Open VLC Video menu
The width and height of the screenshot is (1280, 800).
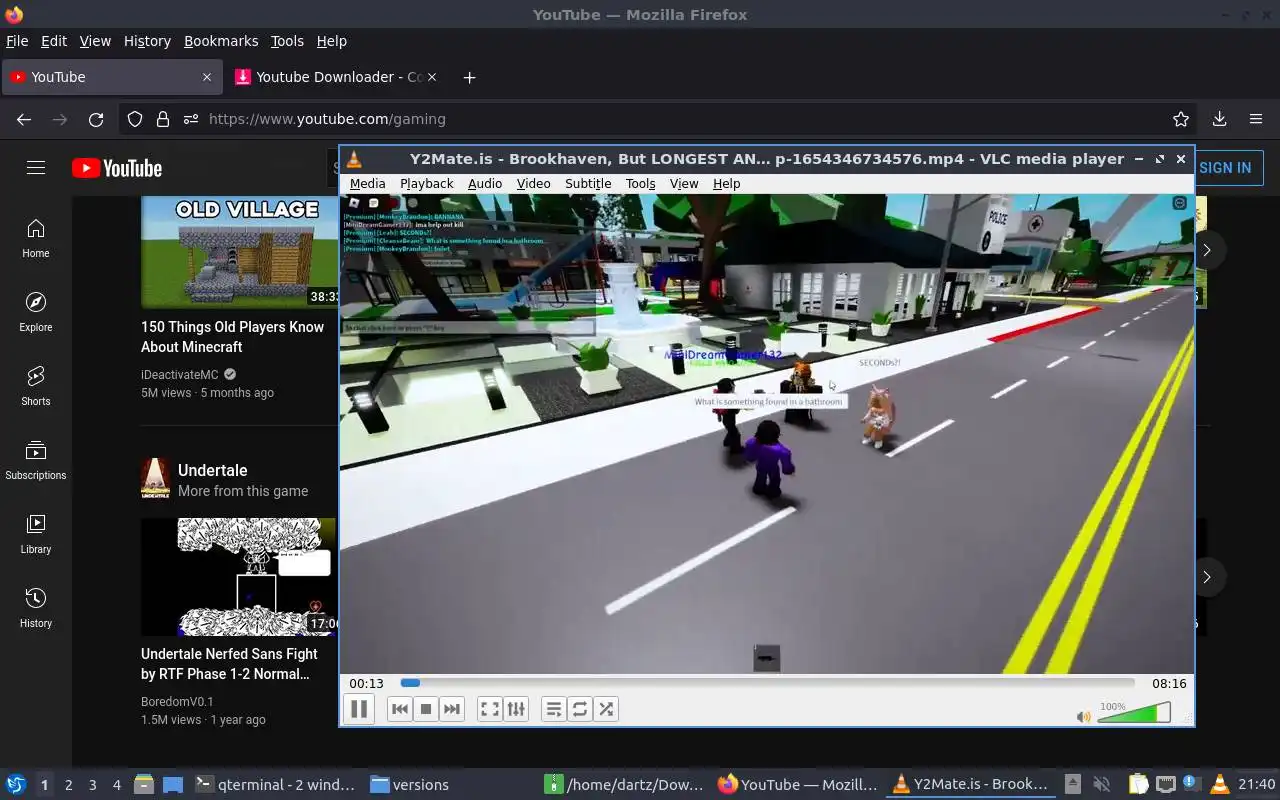point(533,183)
